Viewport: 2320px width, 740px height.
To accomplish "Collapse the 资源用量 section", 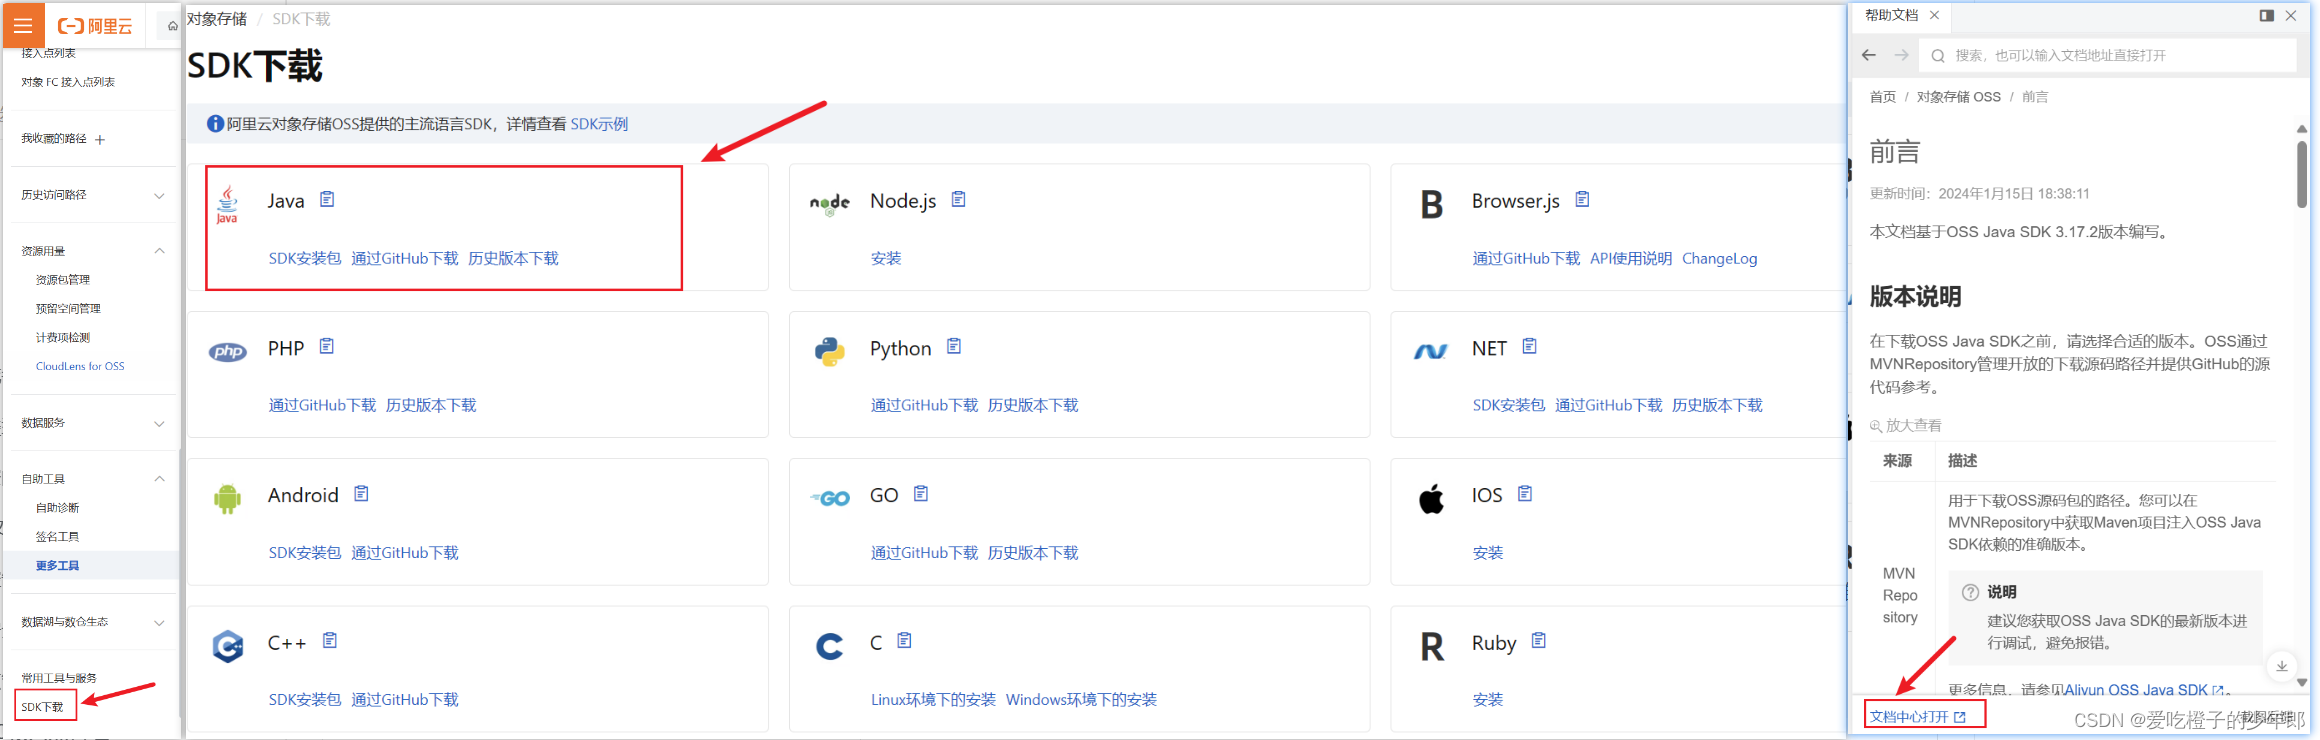I will click(159, 251).
